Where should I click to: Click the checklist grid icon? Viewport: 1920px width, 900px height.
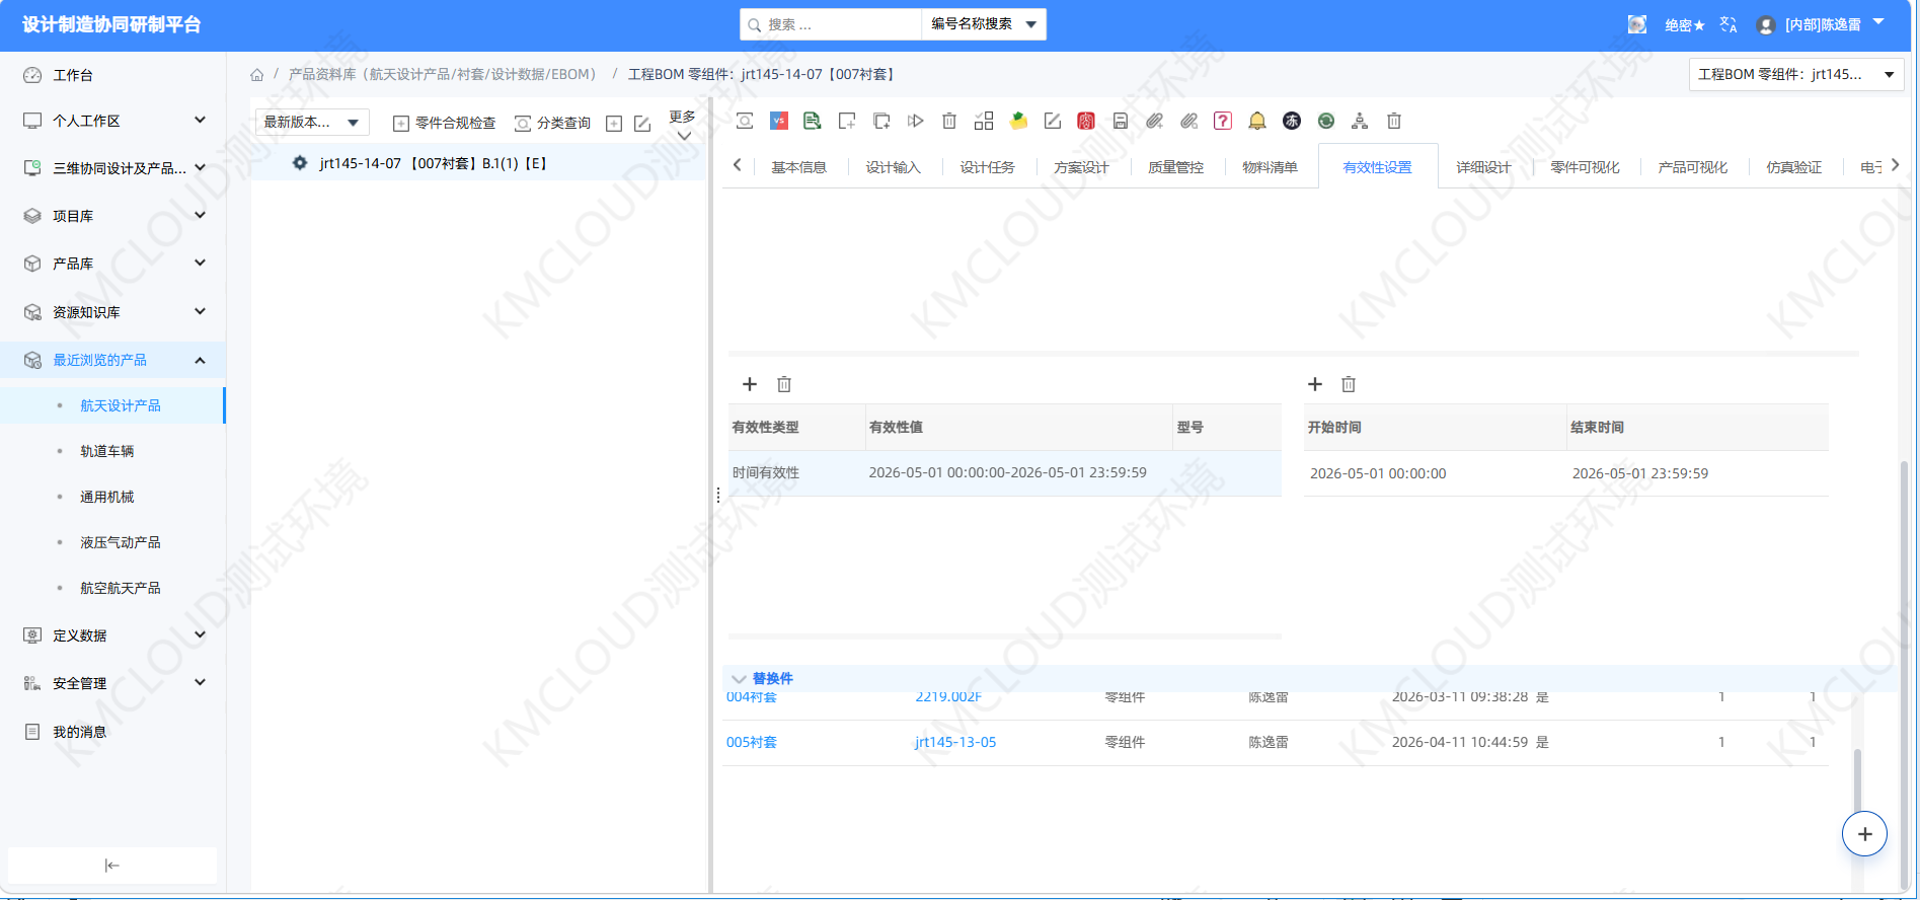pos(984,121)
